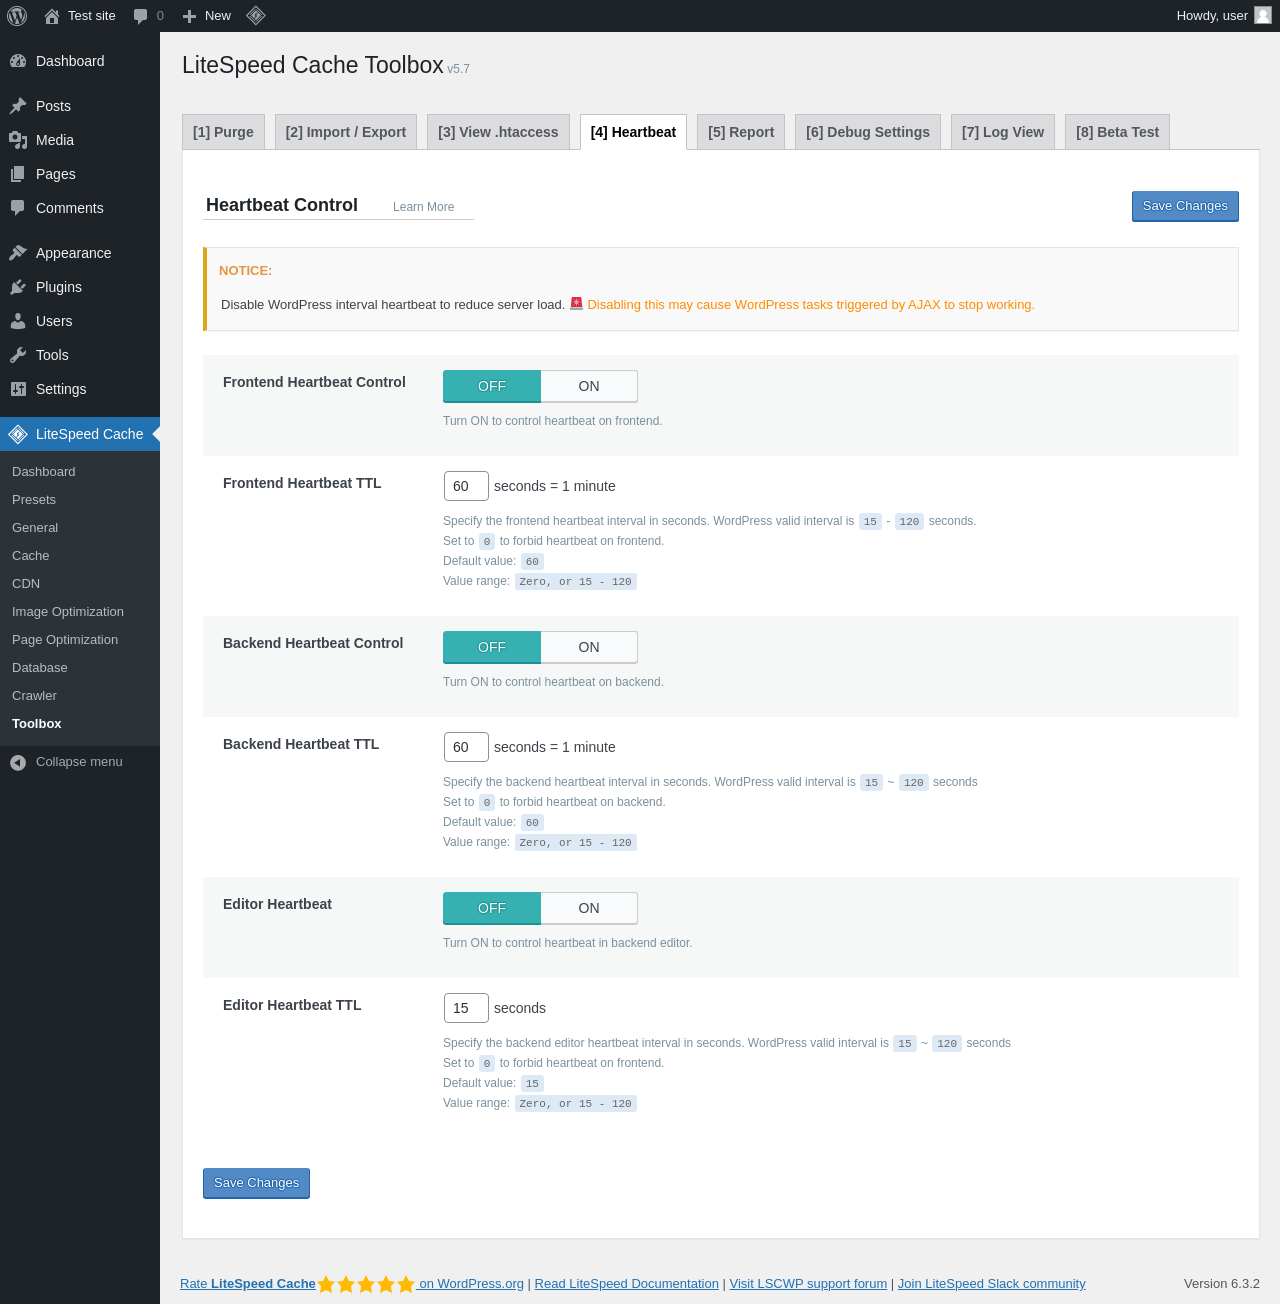Switch Editor Heartbeat to ON
Viewport: 1280px width, 1304px height.
(589, 908)
